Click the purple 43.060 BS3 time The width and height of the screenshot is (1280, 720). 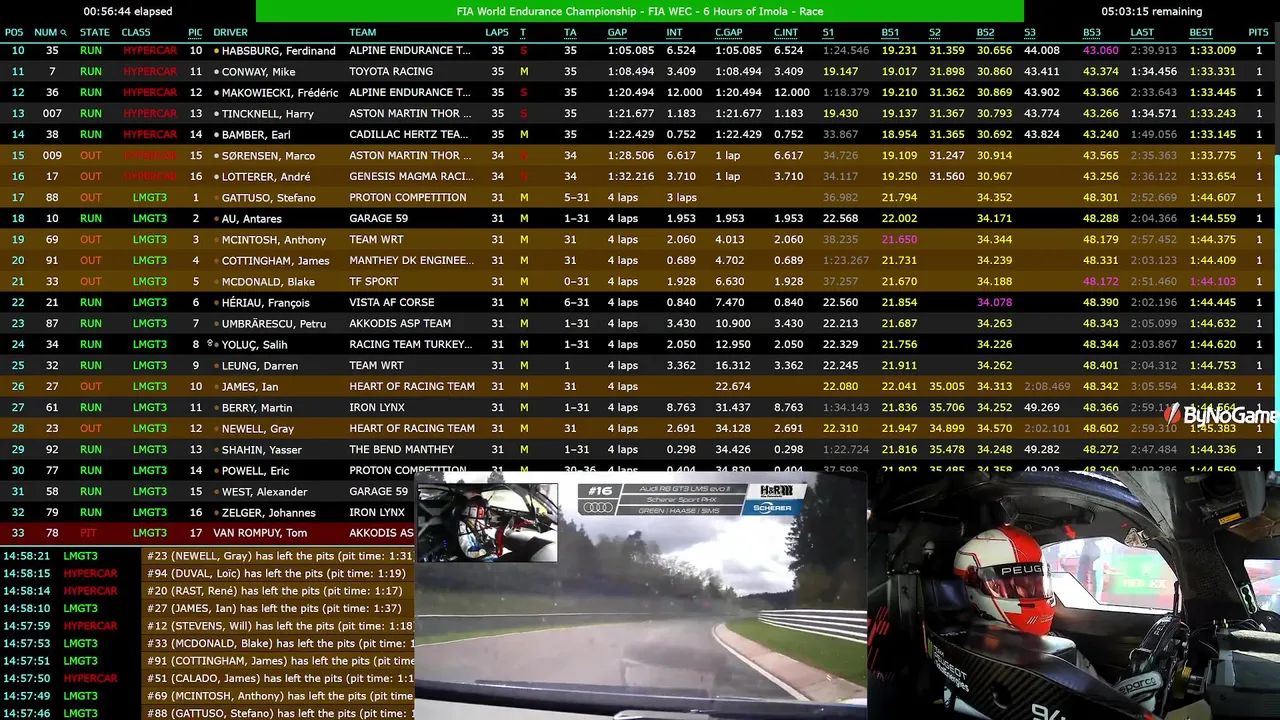pos(1101,51)
